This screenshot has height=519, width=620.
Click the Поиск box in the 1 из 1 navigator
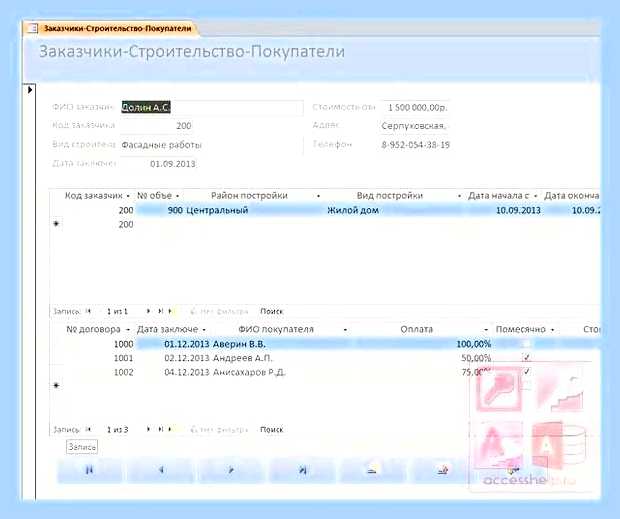tap(272, 311)
